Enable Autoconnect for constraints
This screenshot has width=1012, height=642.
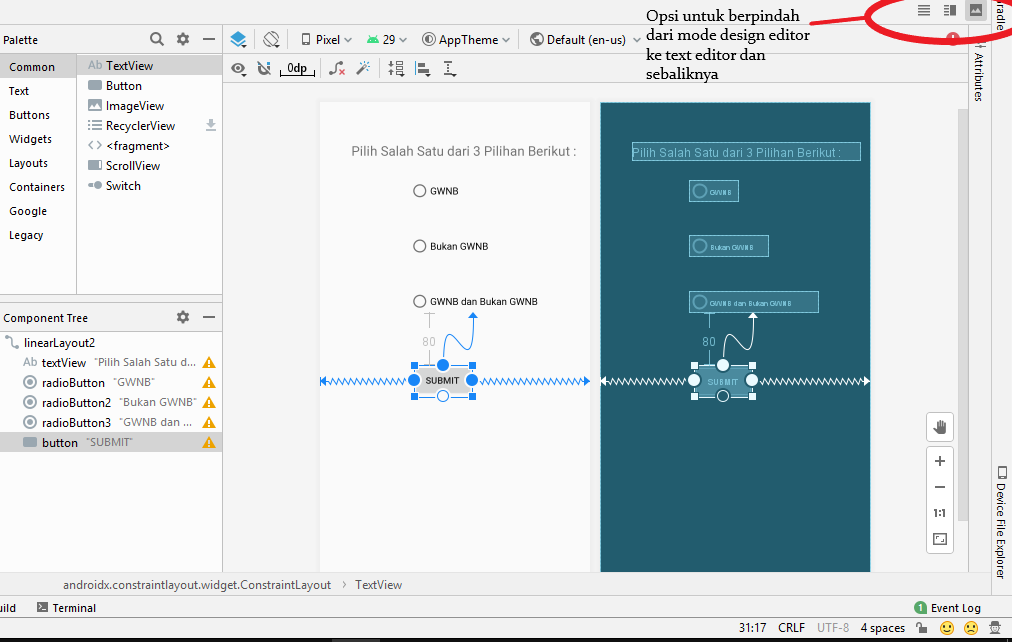pos(265,68)
